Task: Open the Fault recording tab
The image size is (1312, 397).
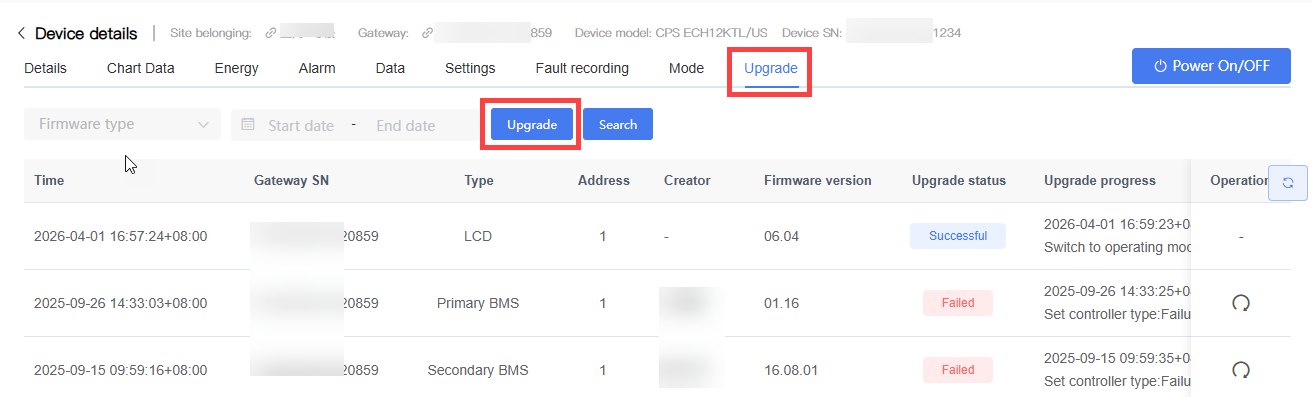Action: click(x=582, y=68)
